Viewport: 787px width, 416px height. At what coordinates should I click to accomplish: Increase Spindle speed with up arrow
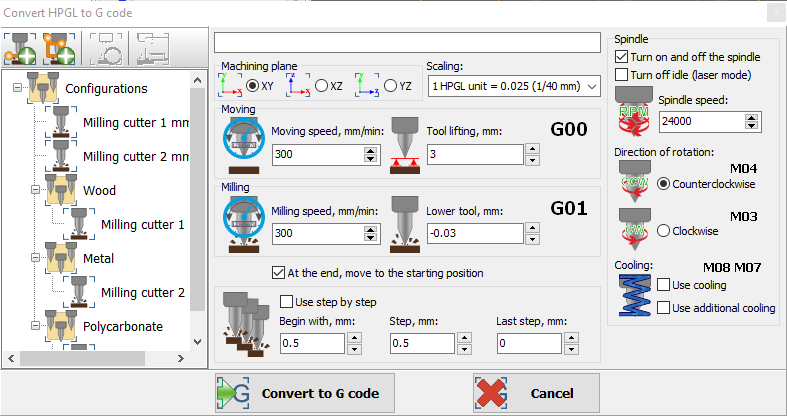[751, 118]
